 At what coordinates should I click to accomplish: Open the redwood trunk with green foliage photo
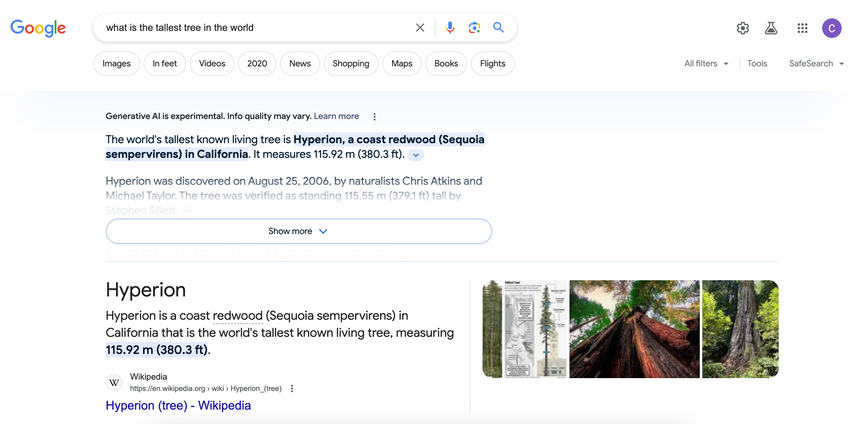(740, 329)
